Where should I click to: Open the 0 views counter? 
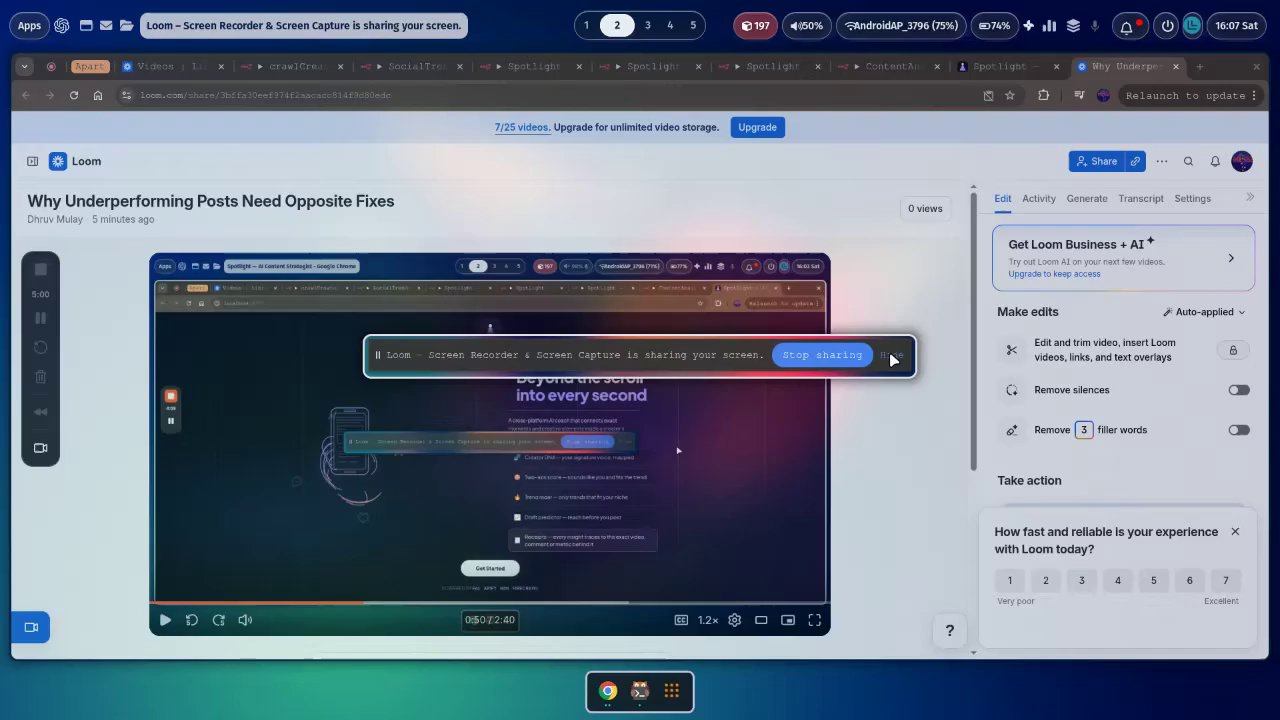(925, 208)
